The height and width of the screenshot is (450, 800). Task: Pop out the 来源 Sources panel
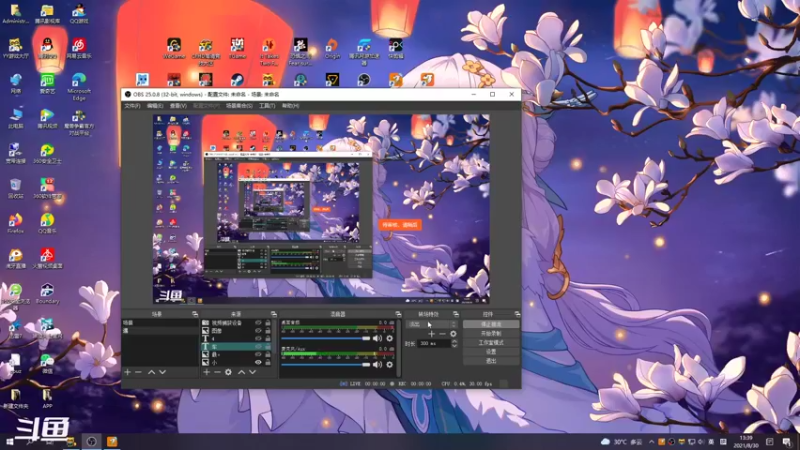point(273,314)
